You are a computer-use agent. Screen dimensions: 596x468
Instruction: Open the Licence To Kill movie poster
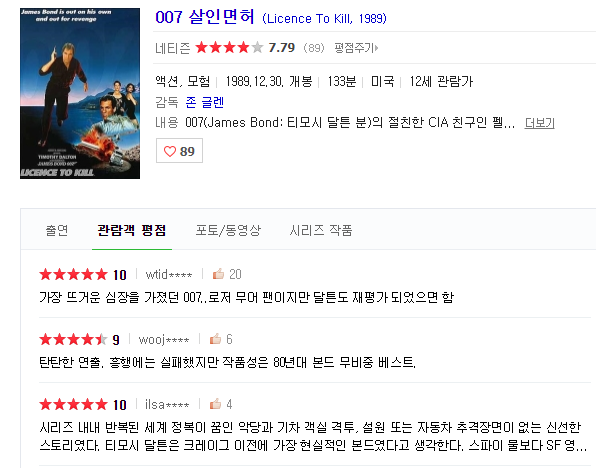tap(80, 94)
